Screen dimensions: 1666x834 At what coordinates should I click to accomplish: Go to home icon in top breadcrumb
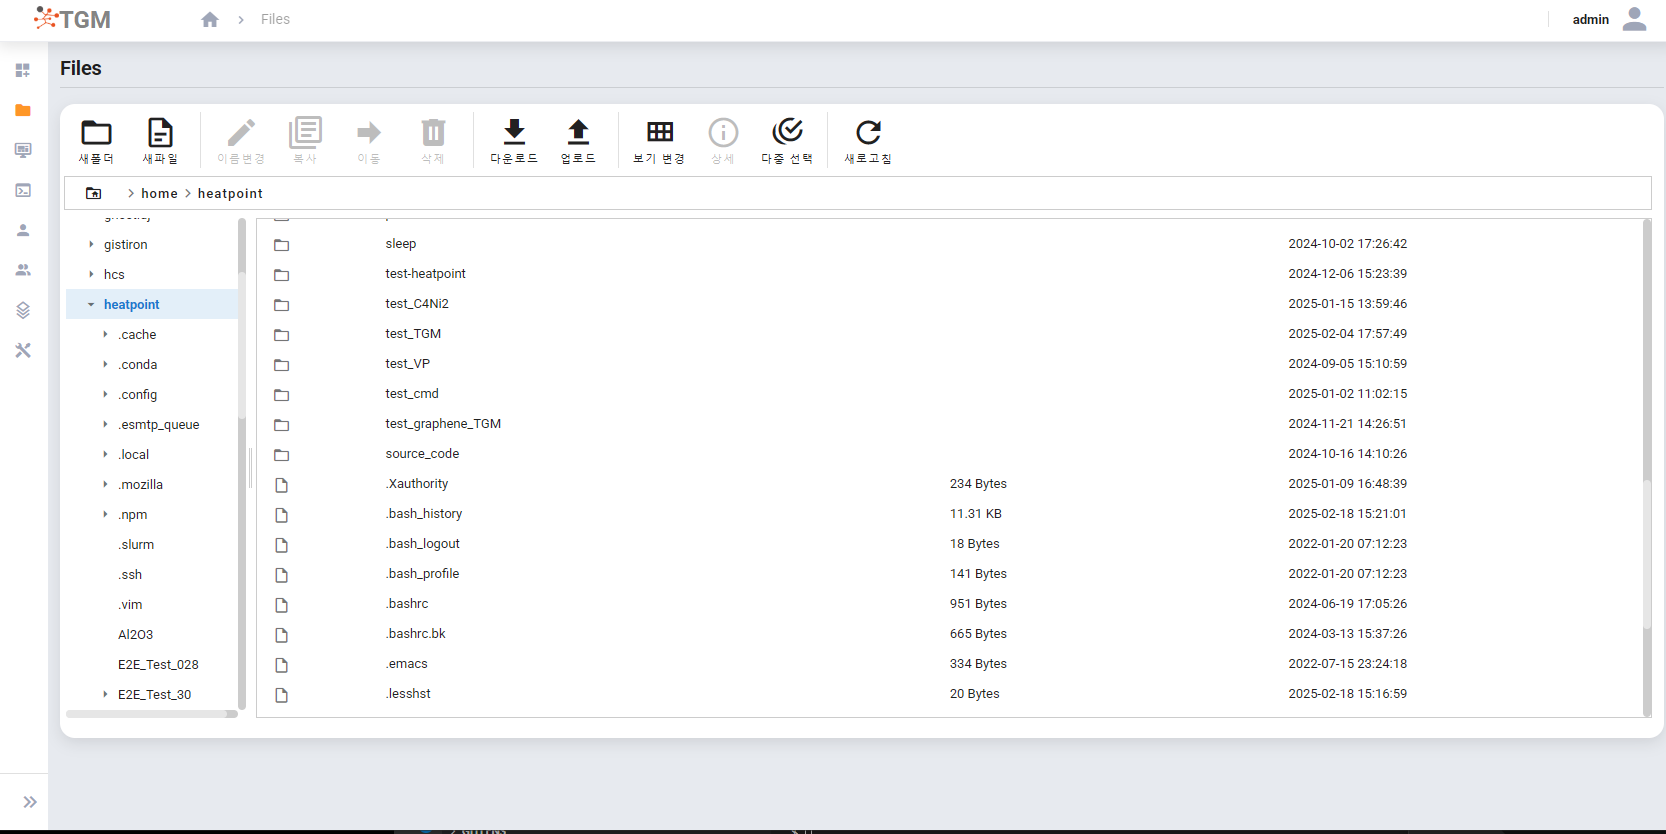[210, 20]
